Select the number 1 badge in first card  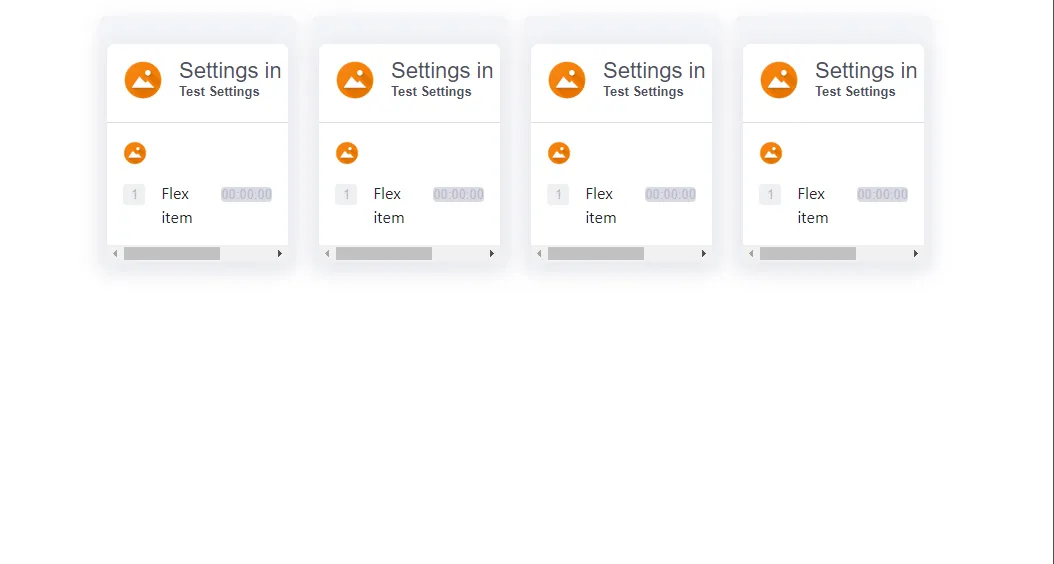[134, 194]
